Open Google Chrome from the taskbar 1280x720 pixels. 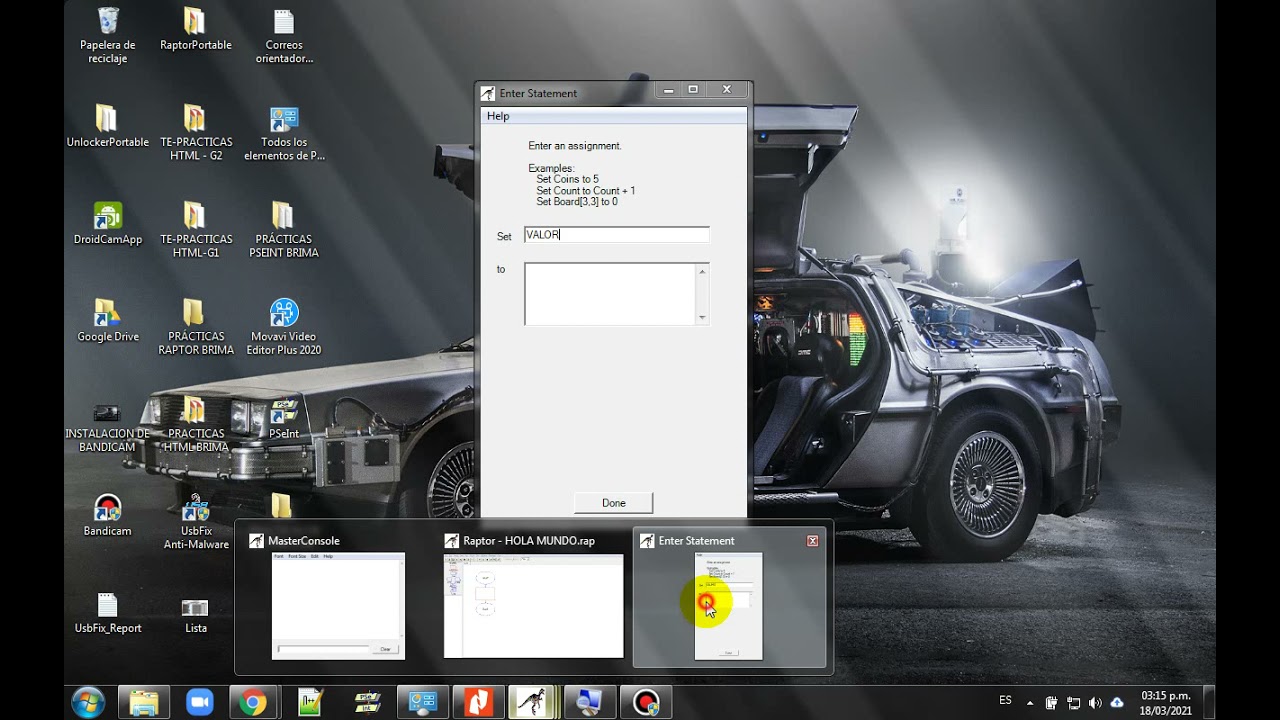pyautogui.click(x=253, y=702)
